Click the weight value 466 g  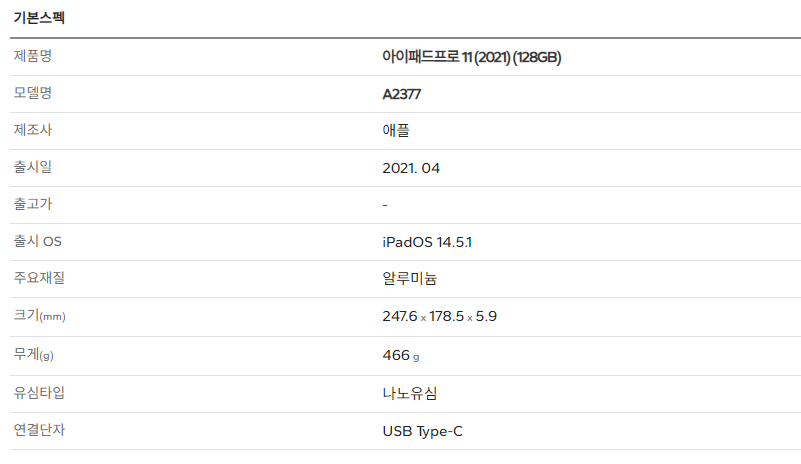coord(401,355)
